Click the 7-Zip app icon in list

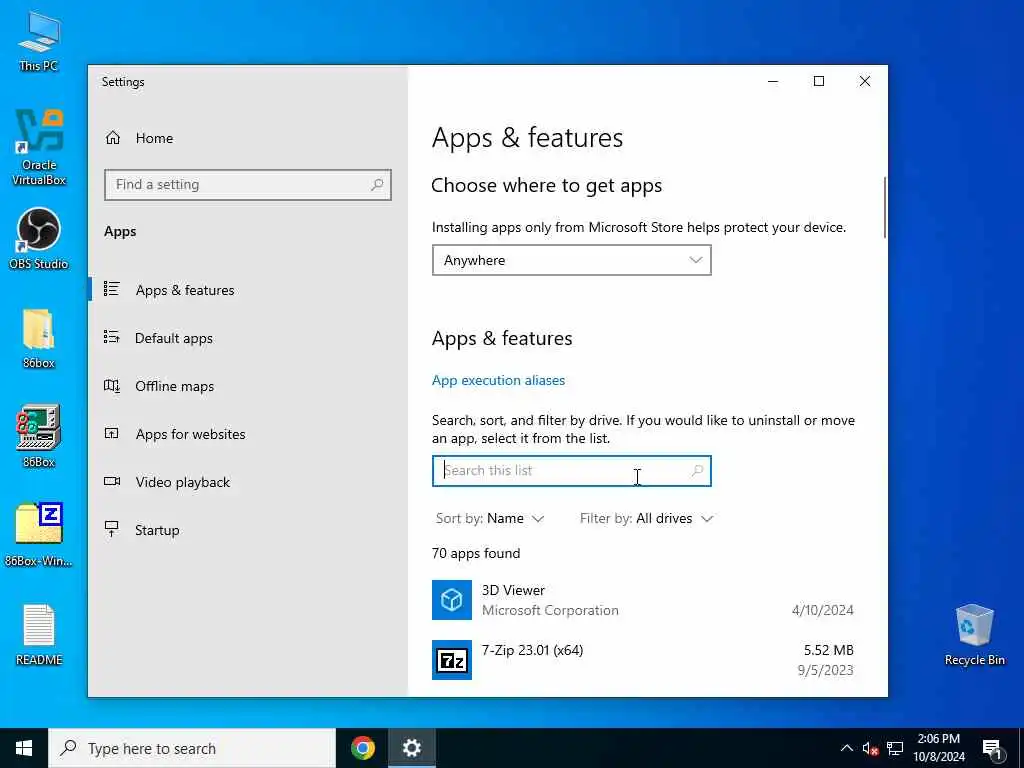coord(452,660)
